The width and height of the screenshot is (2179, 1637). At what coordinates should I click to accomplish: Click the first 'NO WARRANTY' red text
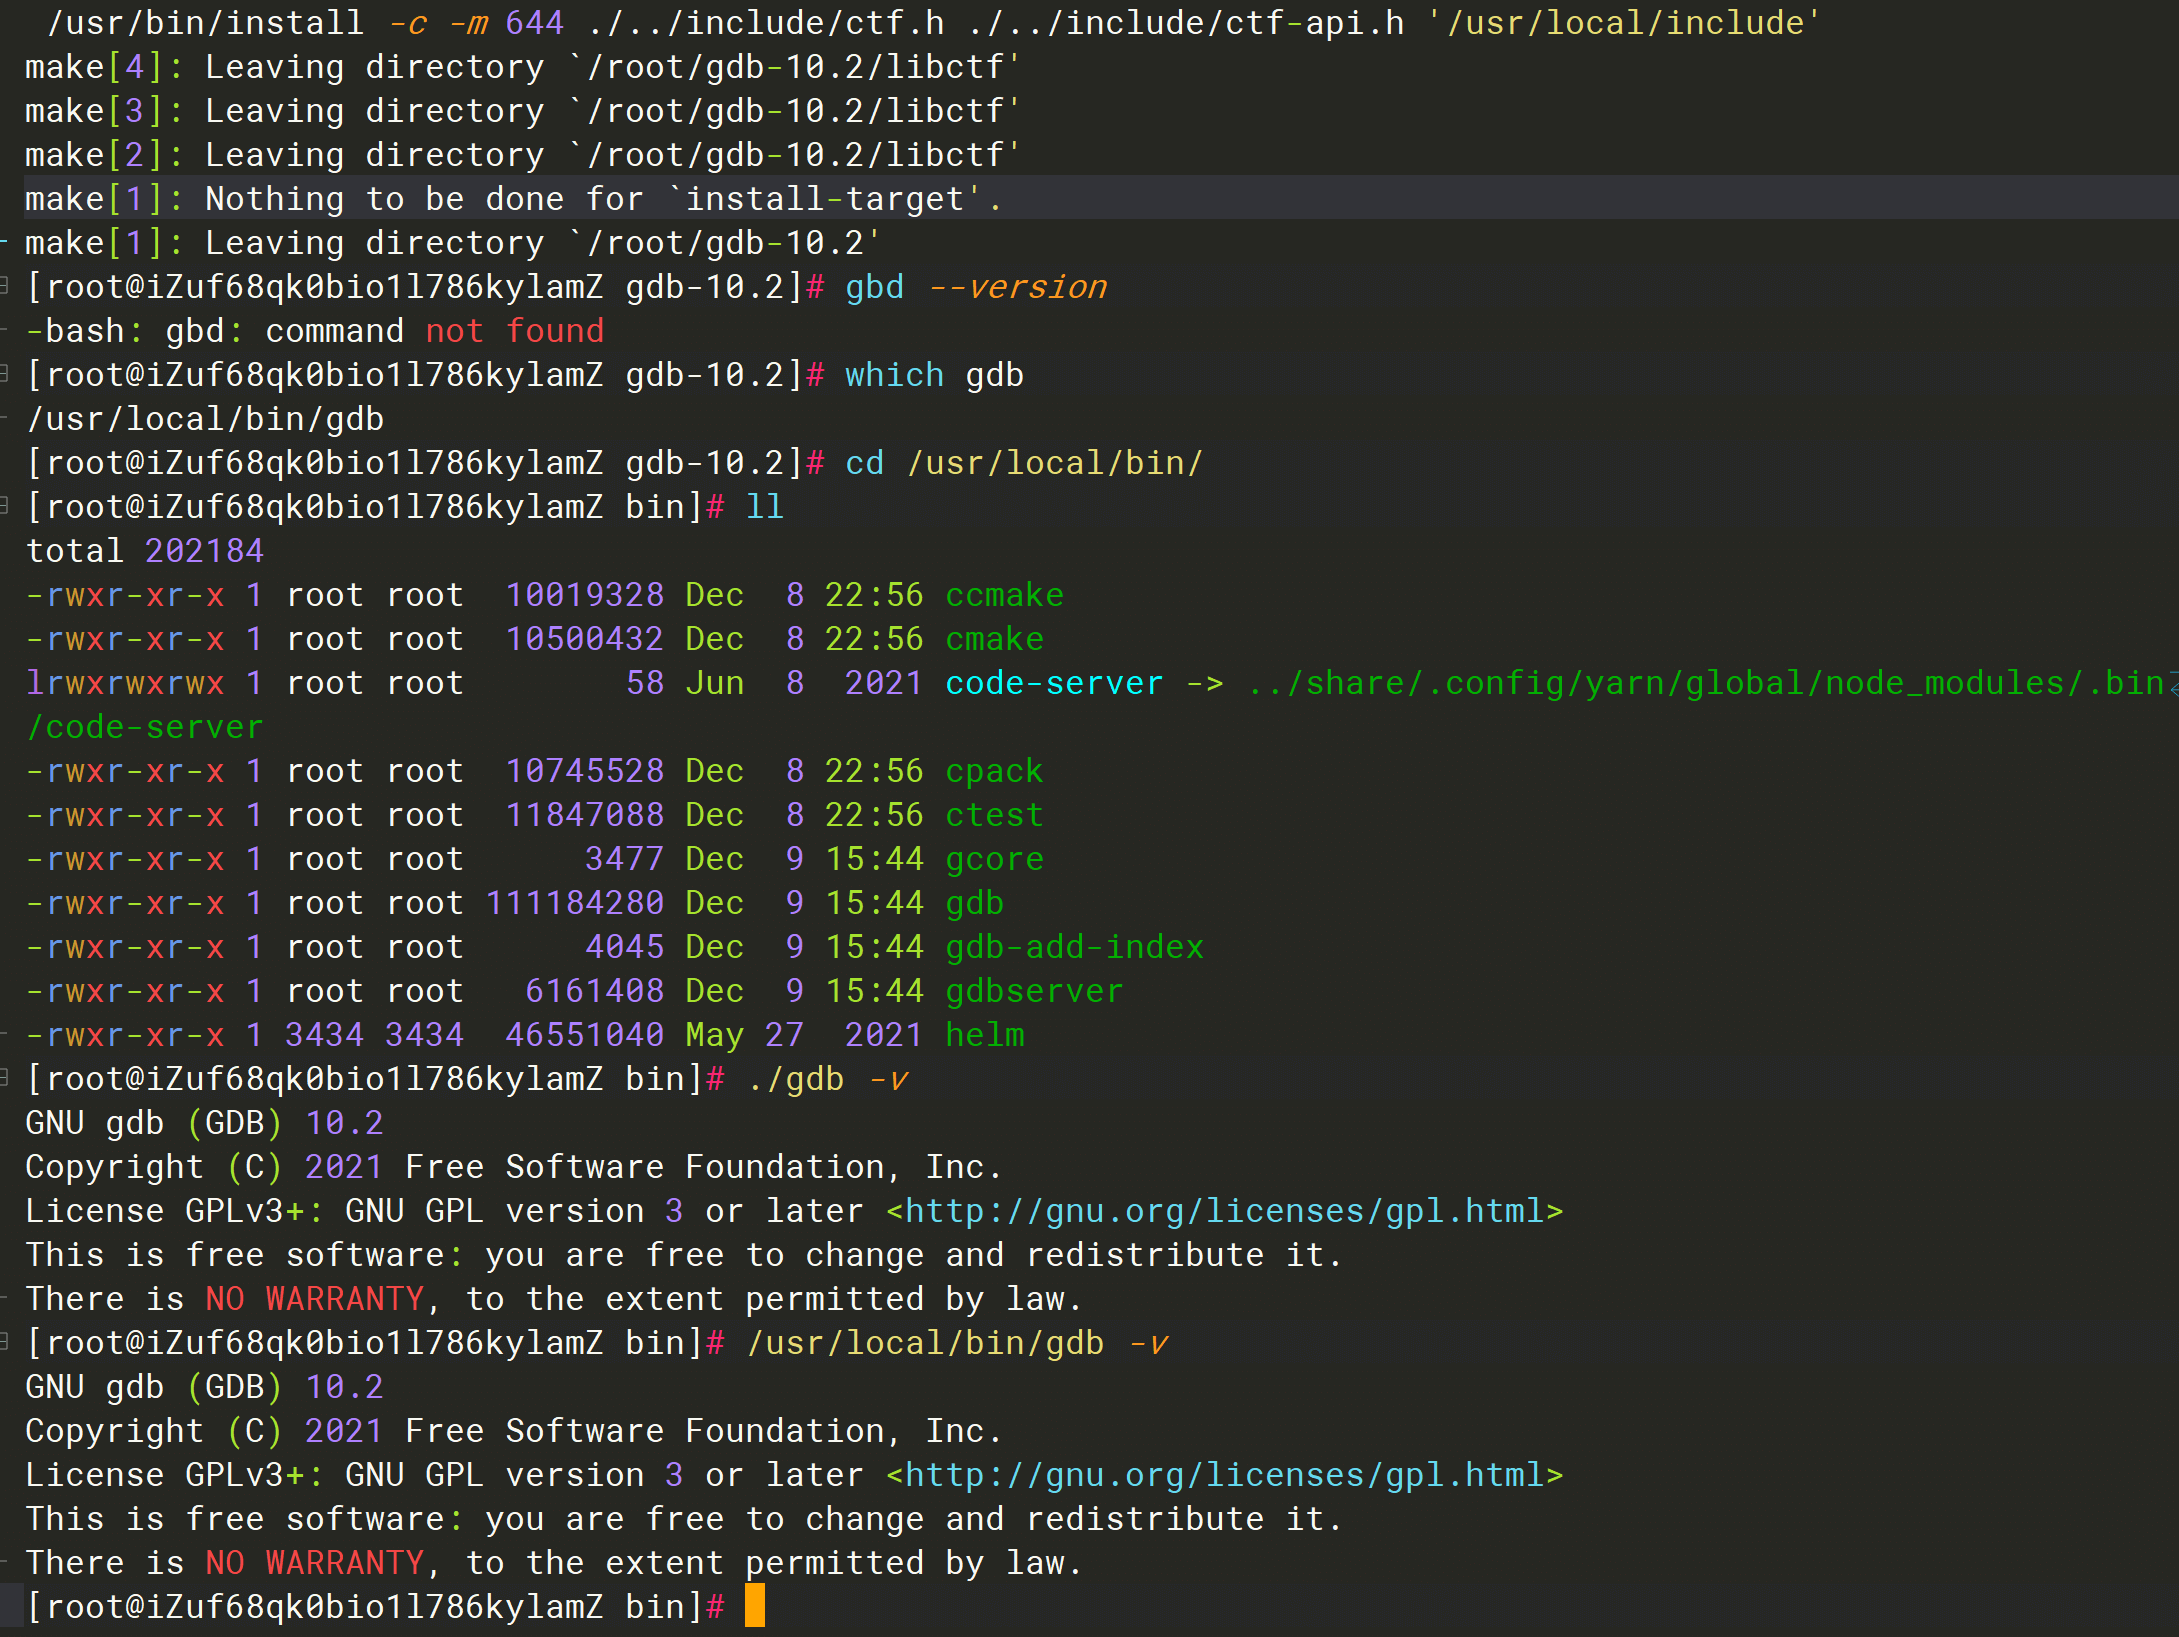pos(315,1299)
